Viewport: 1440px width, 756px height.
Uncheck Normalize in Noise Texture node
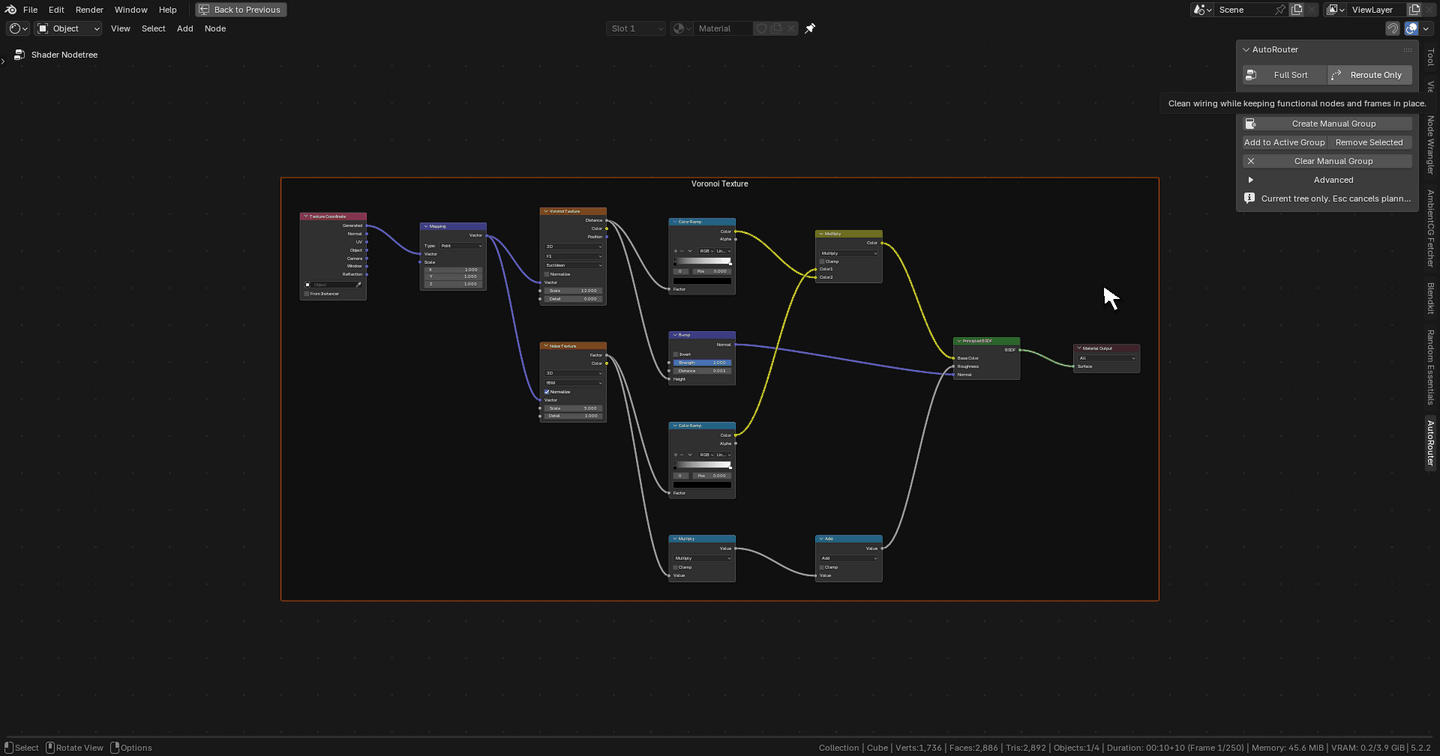[547, 392]
